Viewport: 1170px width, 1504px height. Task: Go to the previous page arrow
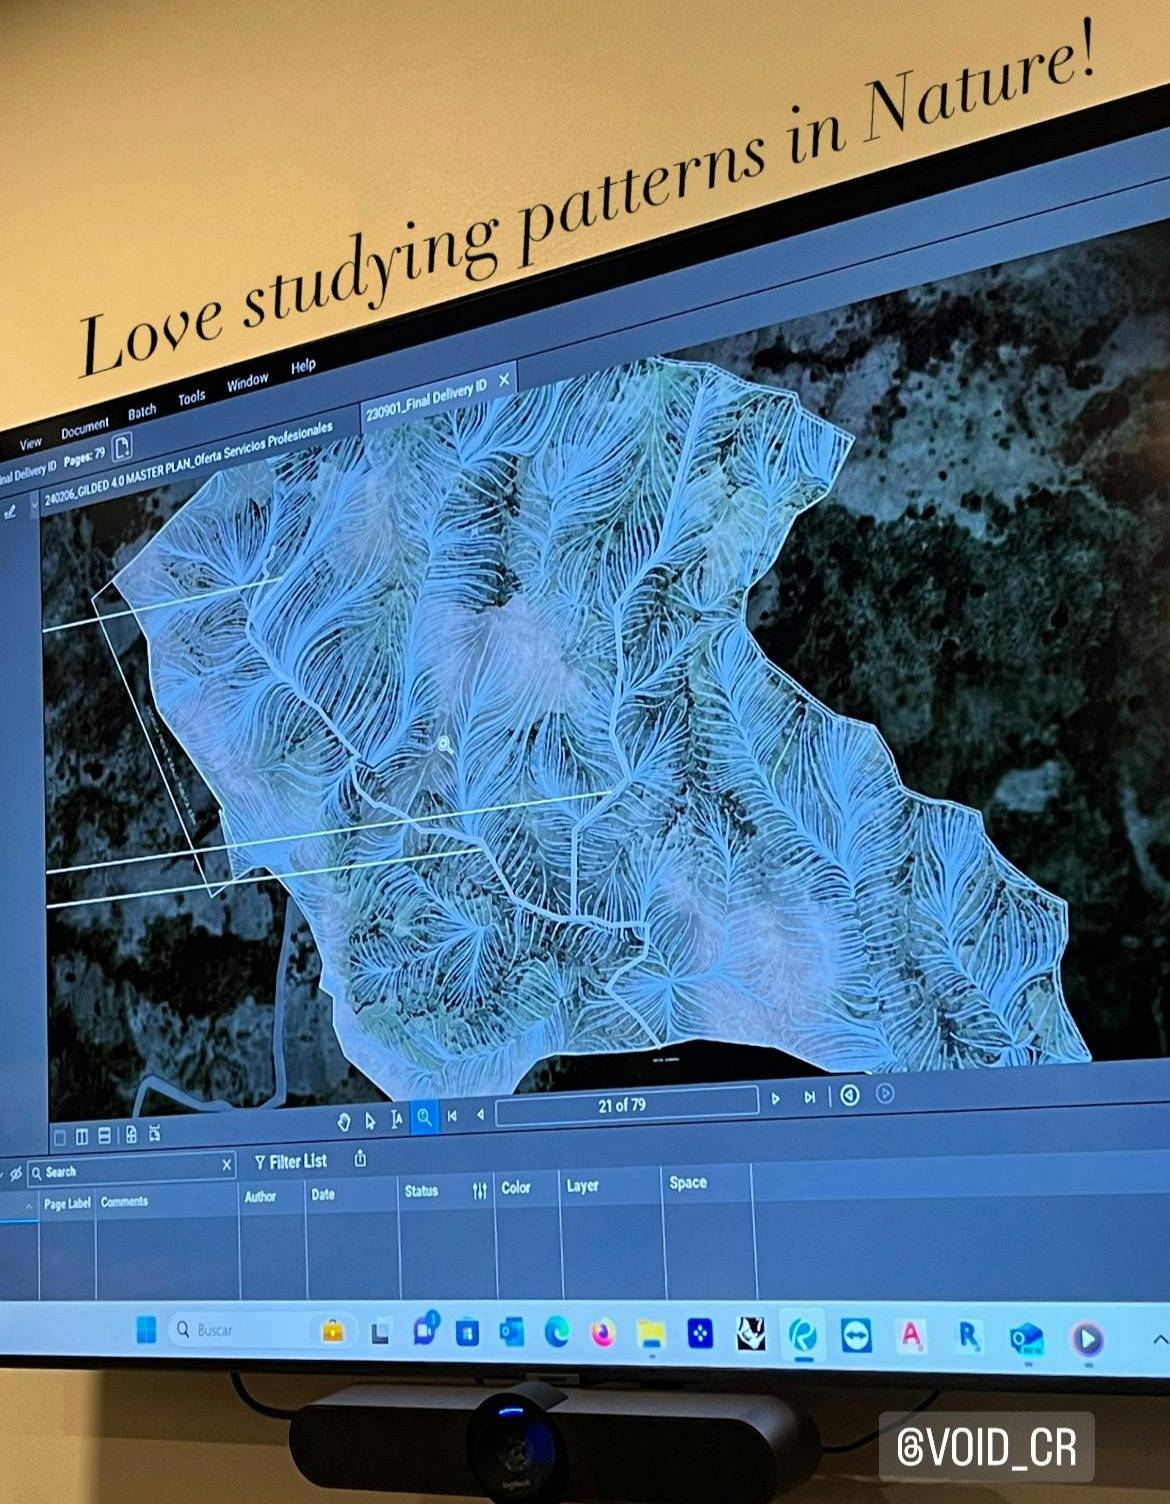481,1114
